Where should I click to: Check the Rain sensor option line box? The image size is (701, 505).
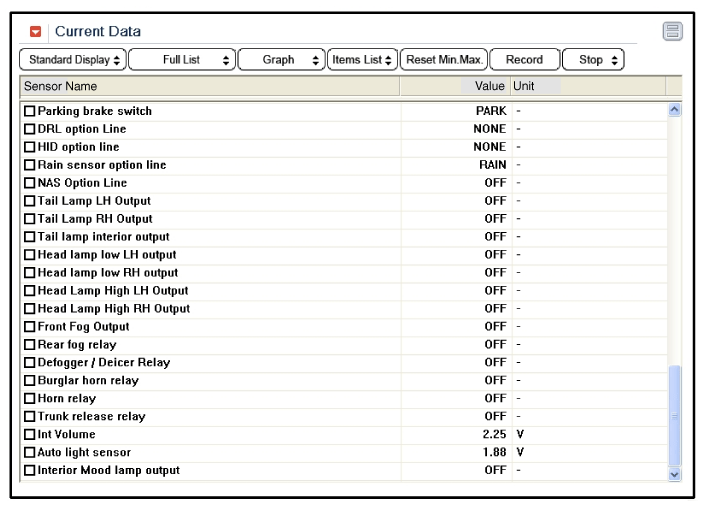[29, 165]
